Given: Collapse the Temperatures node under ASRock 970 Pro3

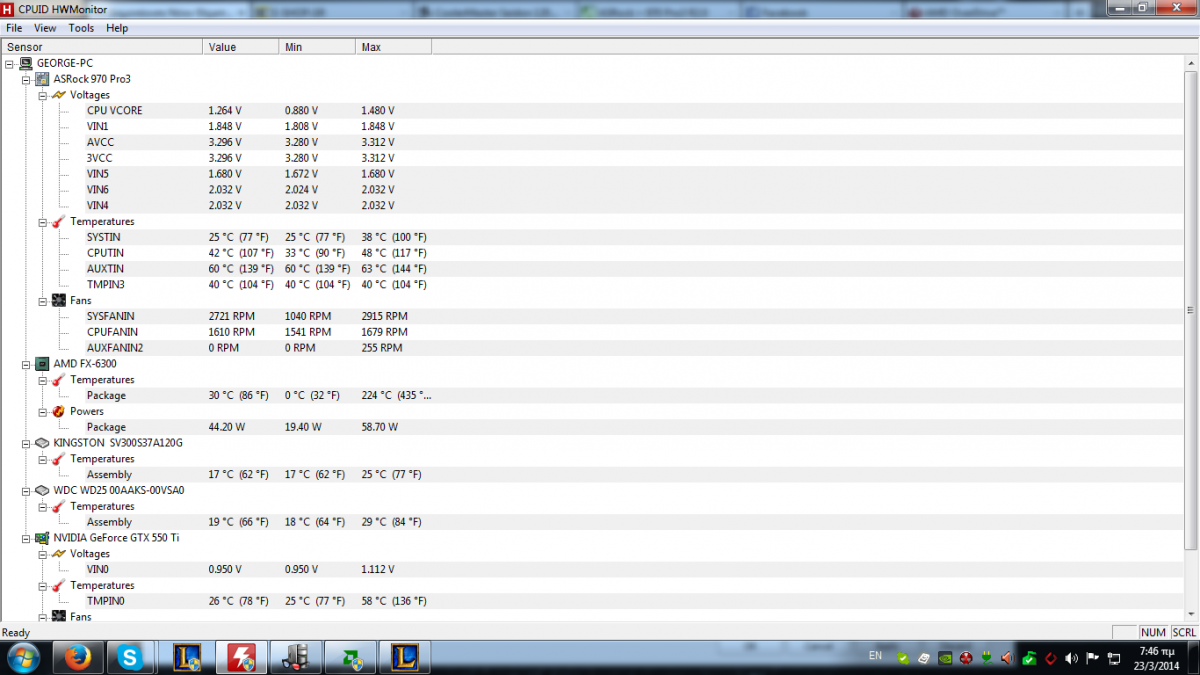Looking at the screenshot, I should [x=42, y=221].
